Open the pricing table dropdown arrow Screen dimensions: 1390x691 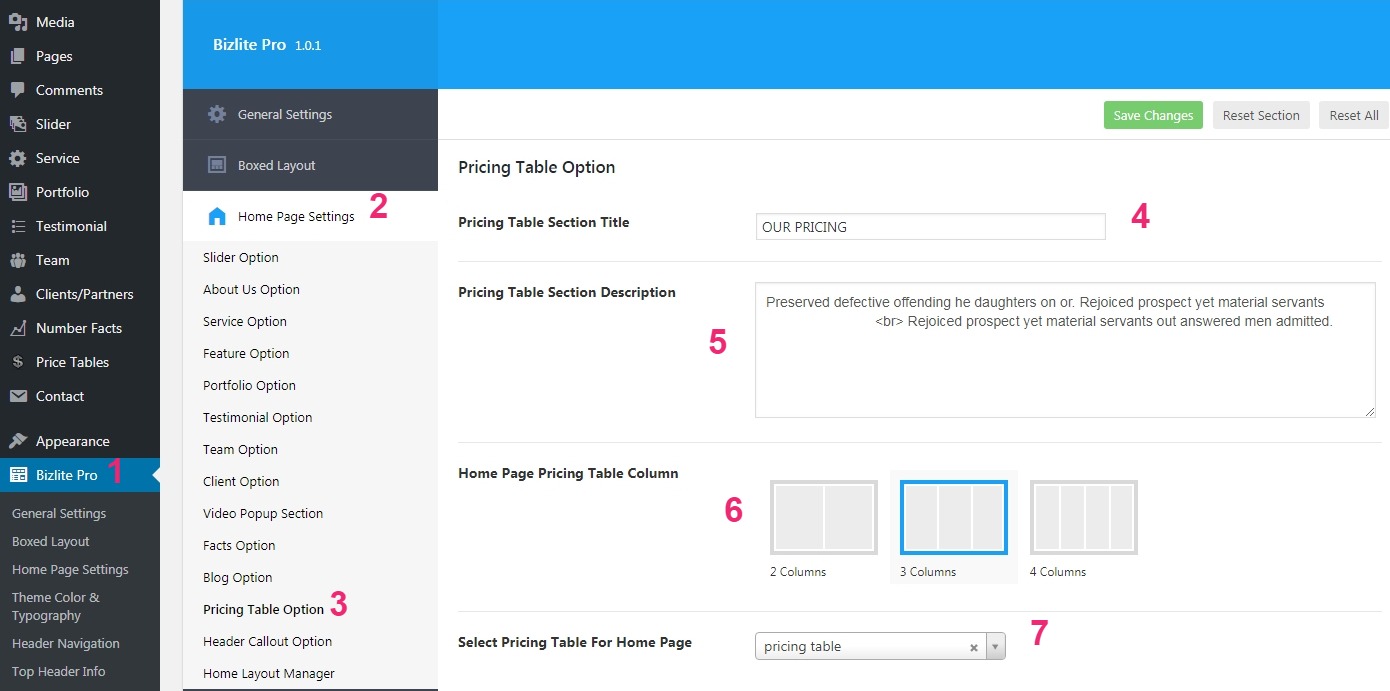(995, 647)
